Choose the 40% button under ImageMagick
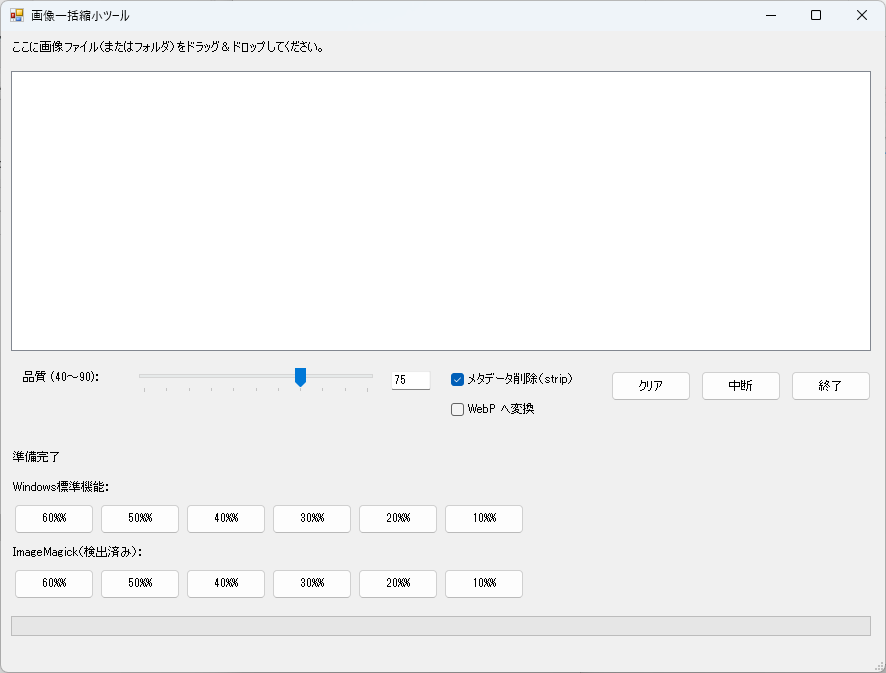This screenshot has width=886, height=673. [226, 583]
